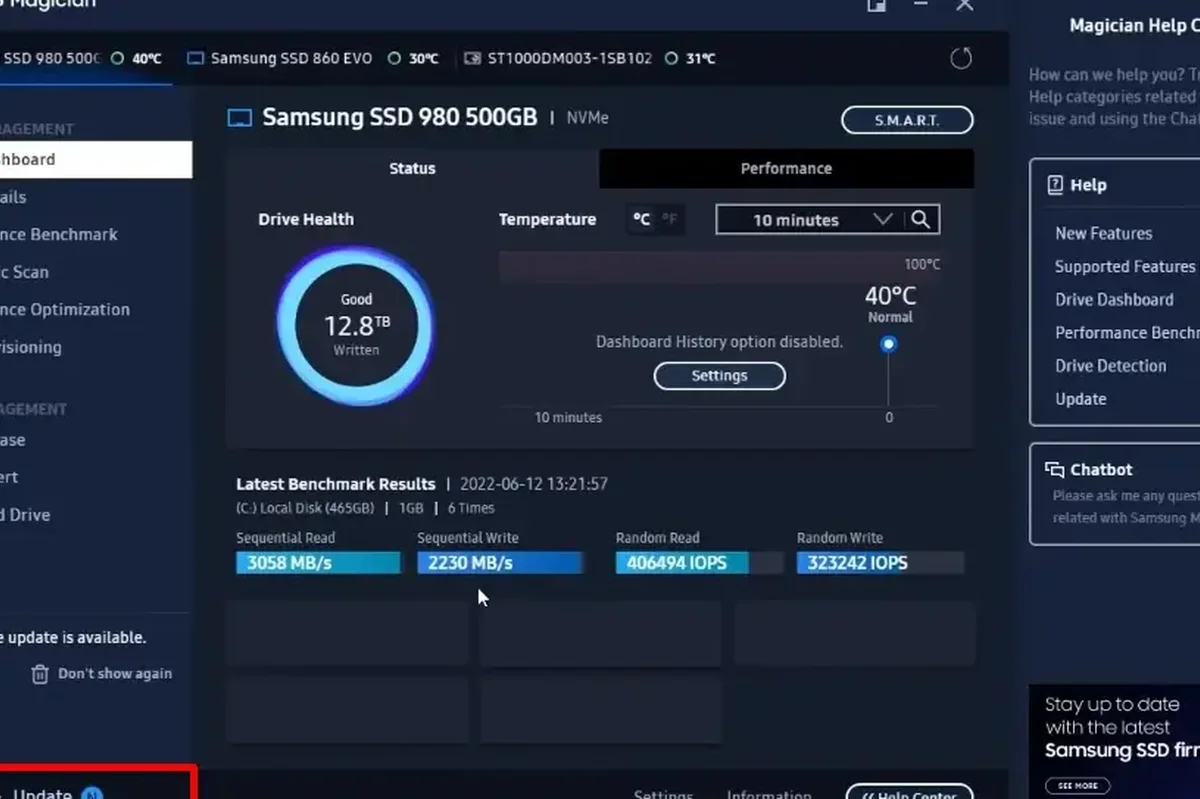The width and height of the screenshot is (1200, 799).
Task: Select the ST1000DM003-1SB102 drive tab
Action: pyautogui.click(x=590, y=59)
